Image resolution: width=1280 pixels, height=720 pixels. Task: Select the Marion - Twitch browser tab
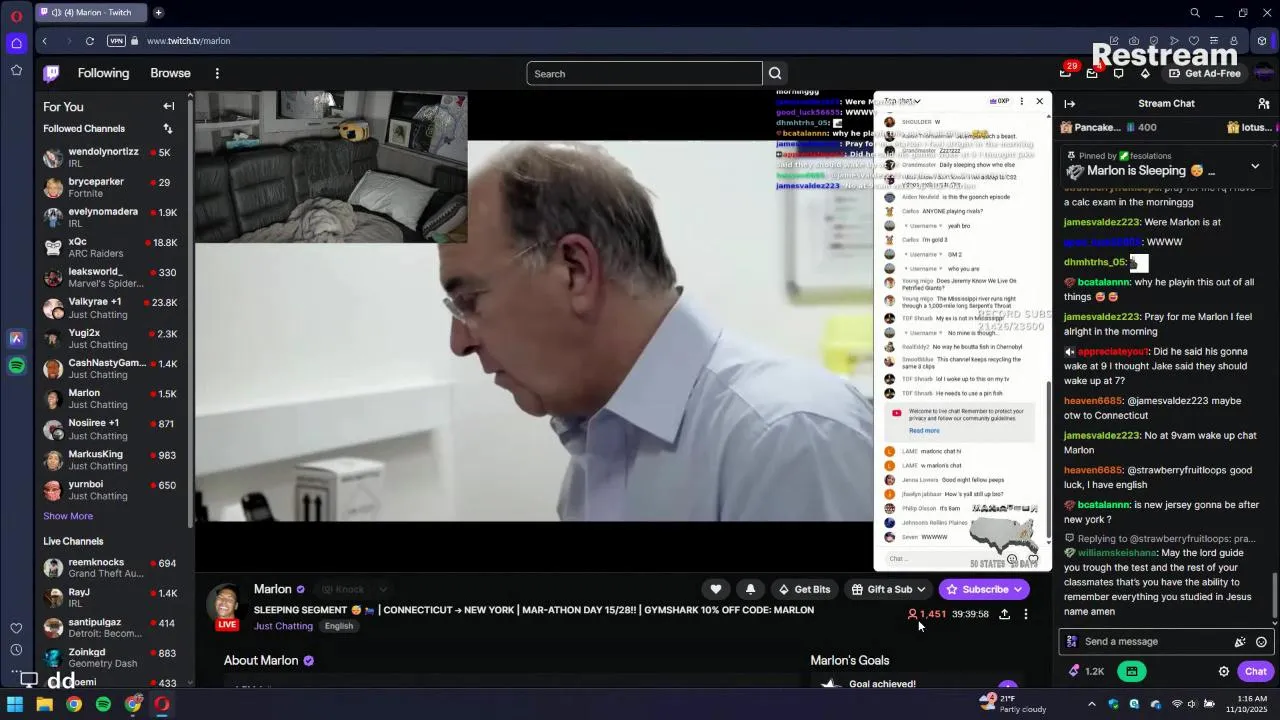(91, 12)
